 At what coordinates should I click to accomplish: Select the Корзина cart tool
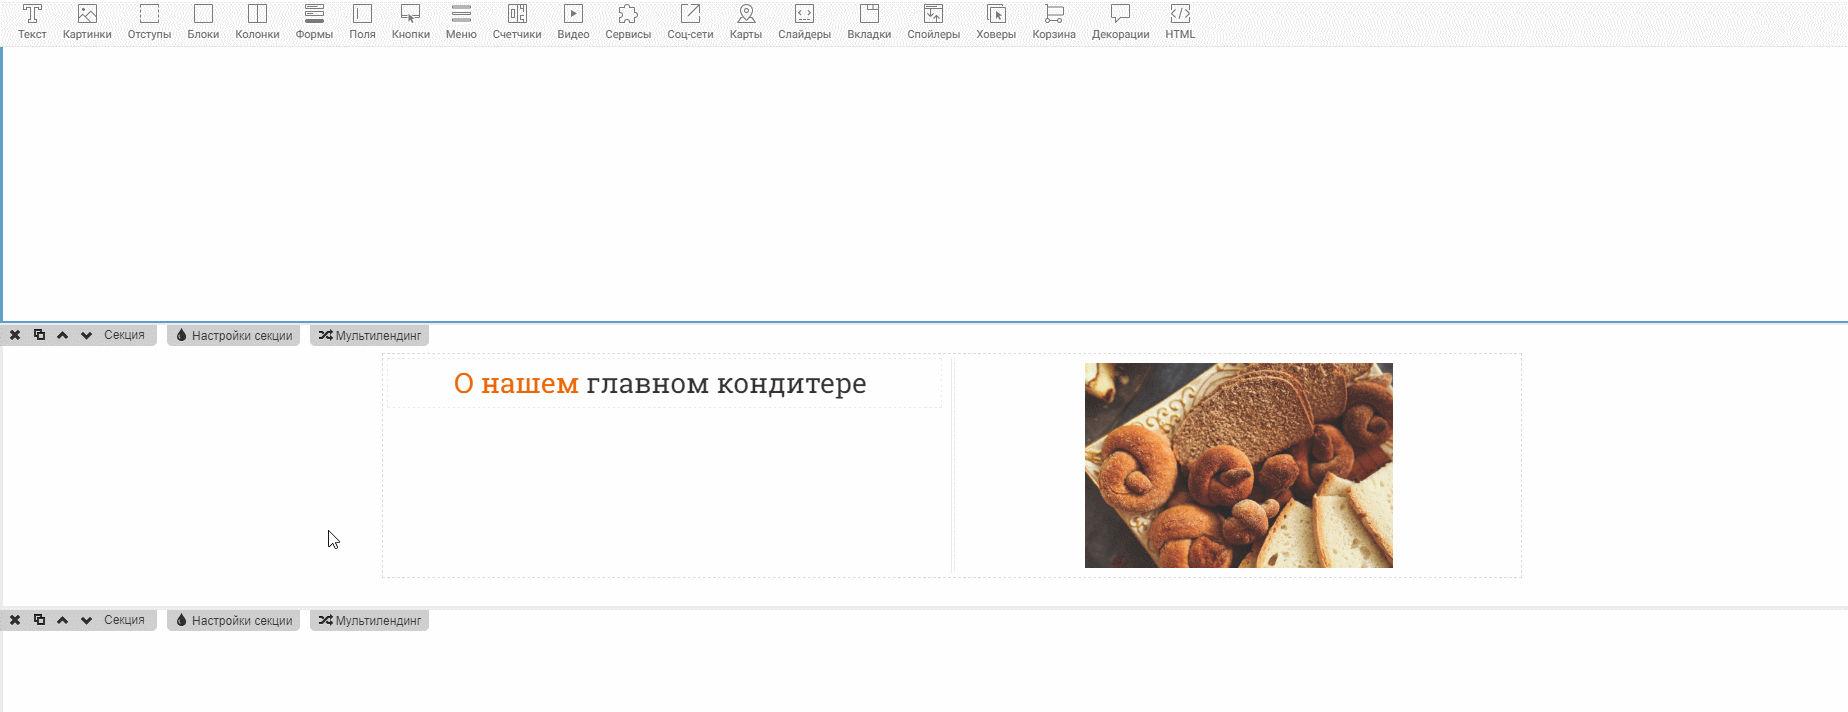(1054, 22)
